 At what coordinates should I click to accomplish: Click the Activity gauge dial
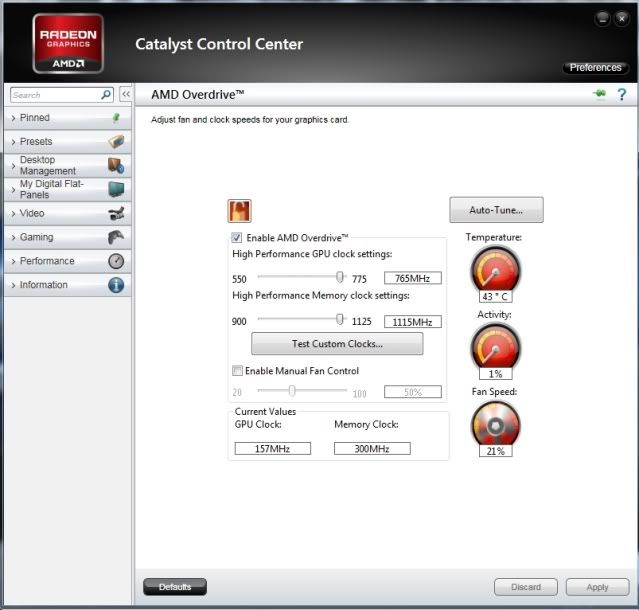click(x=496, y=347)
